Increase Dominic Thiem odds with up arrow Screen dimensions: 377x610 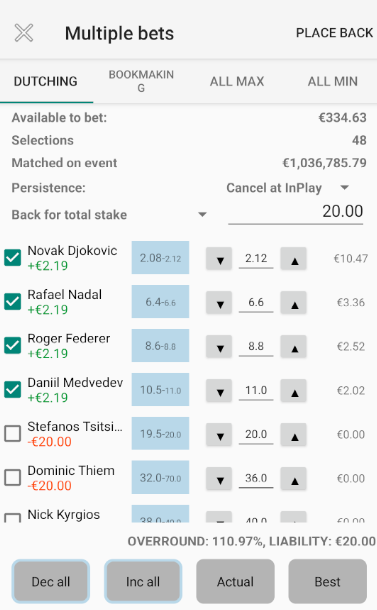(x=294, y=479)
